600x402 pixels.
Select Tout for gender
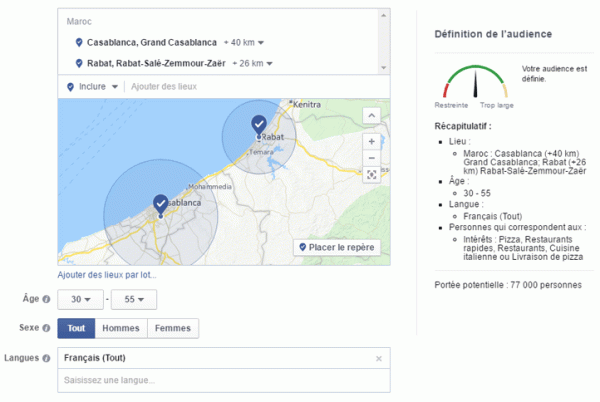pyautogui.click(x=78, y=328)
